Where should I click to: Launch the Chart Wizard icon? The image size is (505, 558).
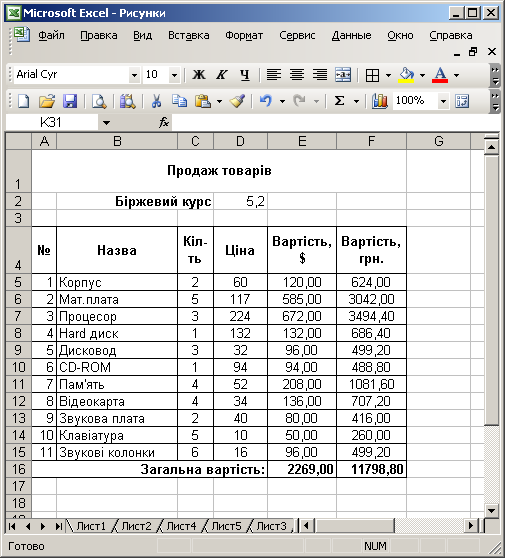(380, 101)
